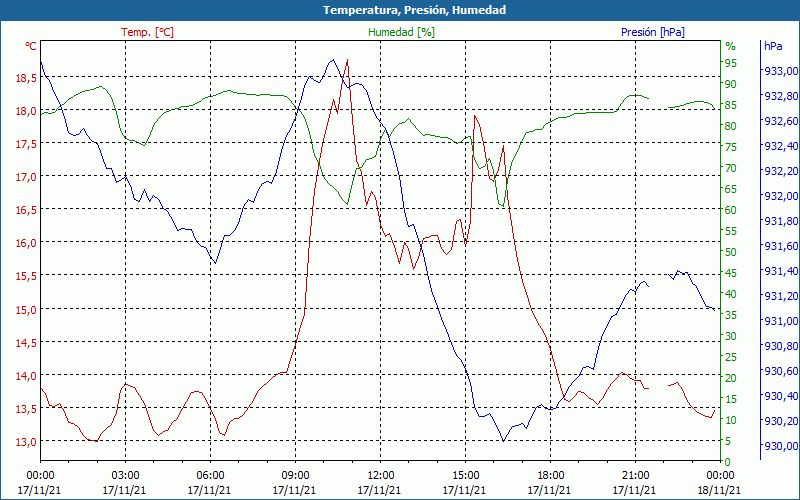Screen dimensions: 800x500
Task: Click the '933,00' pressure axis value
Action: 781,71
